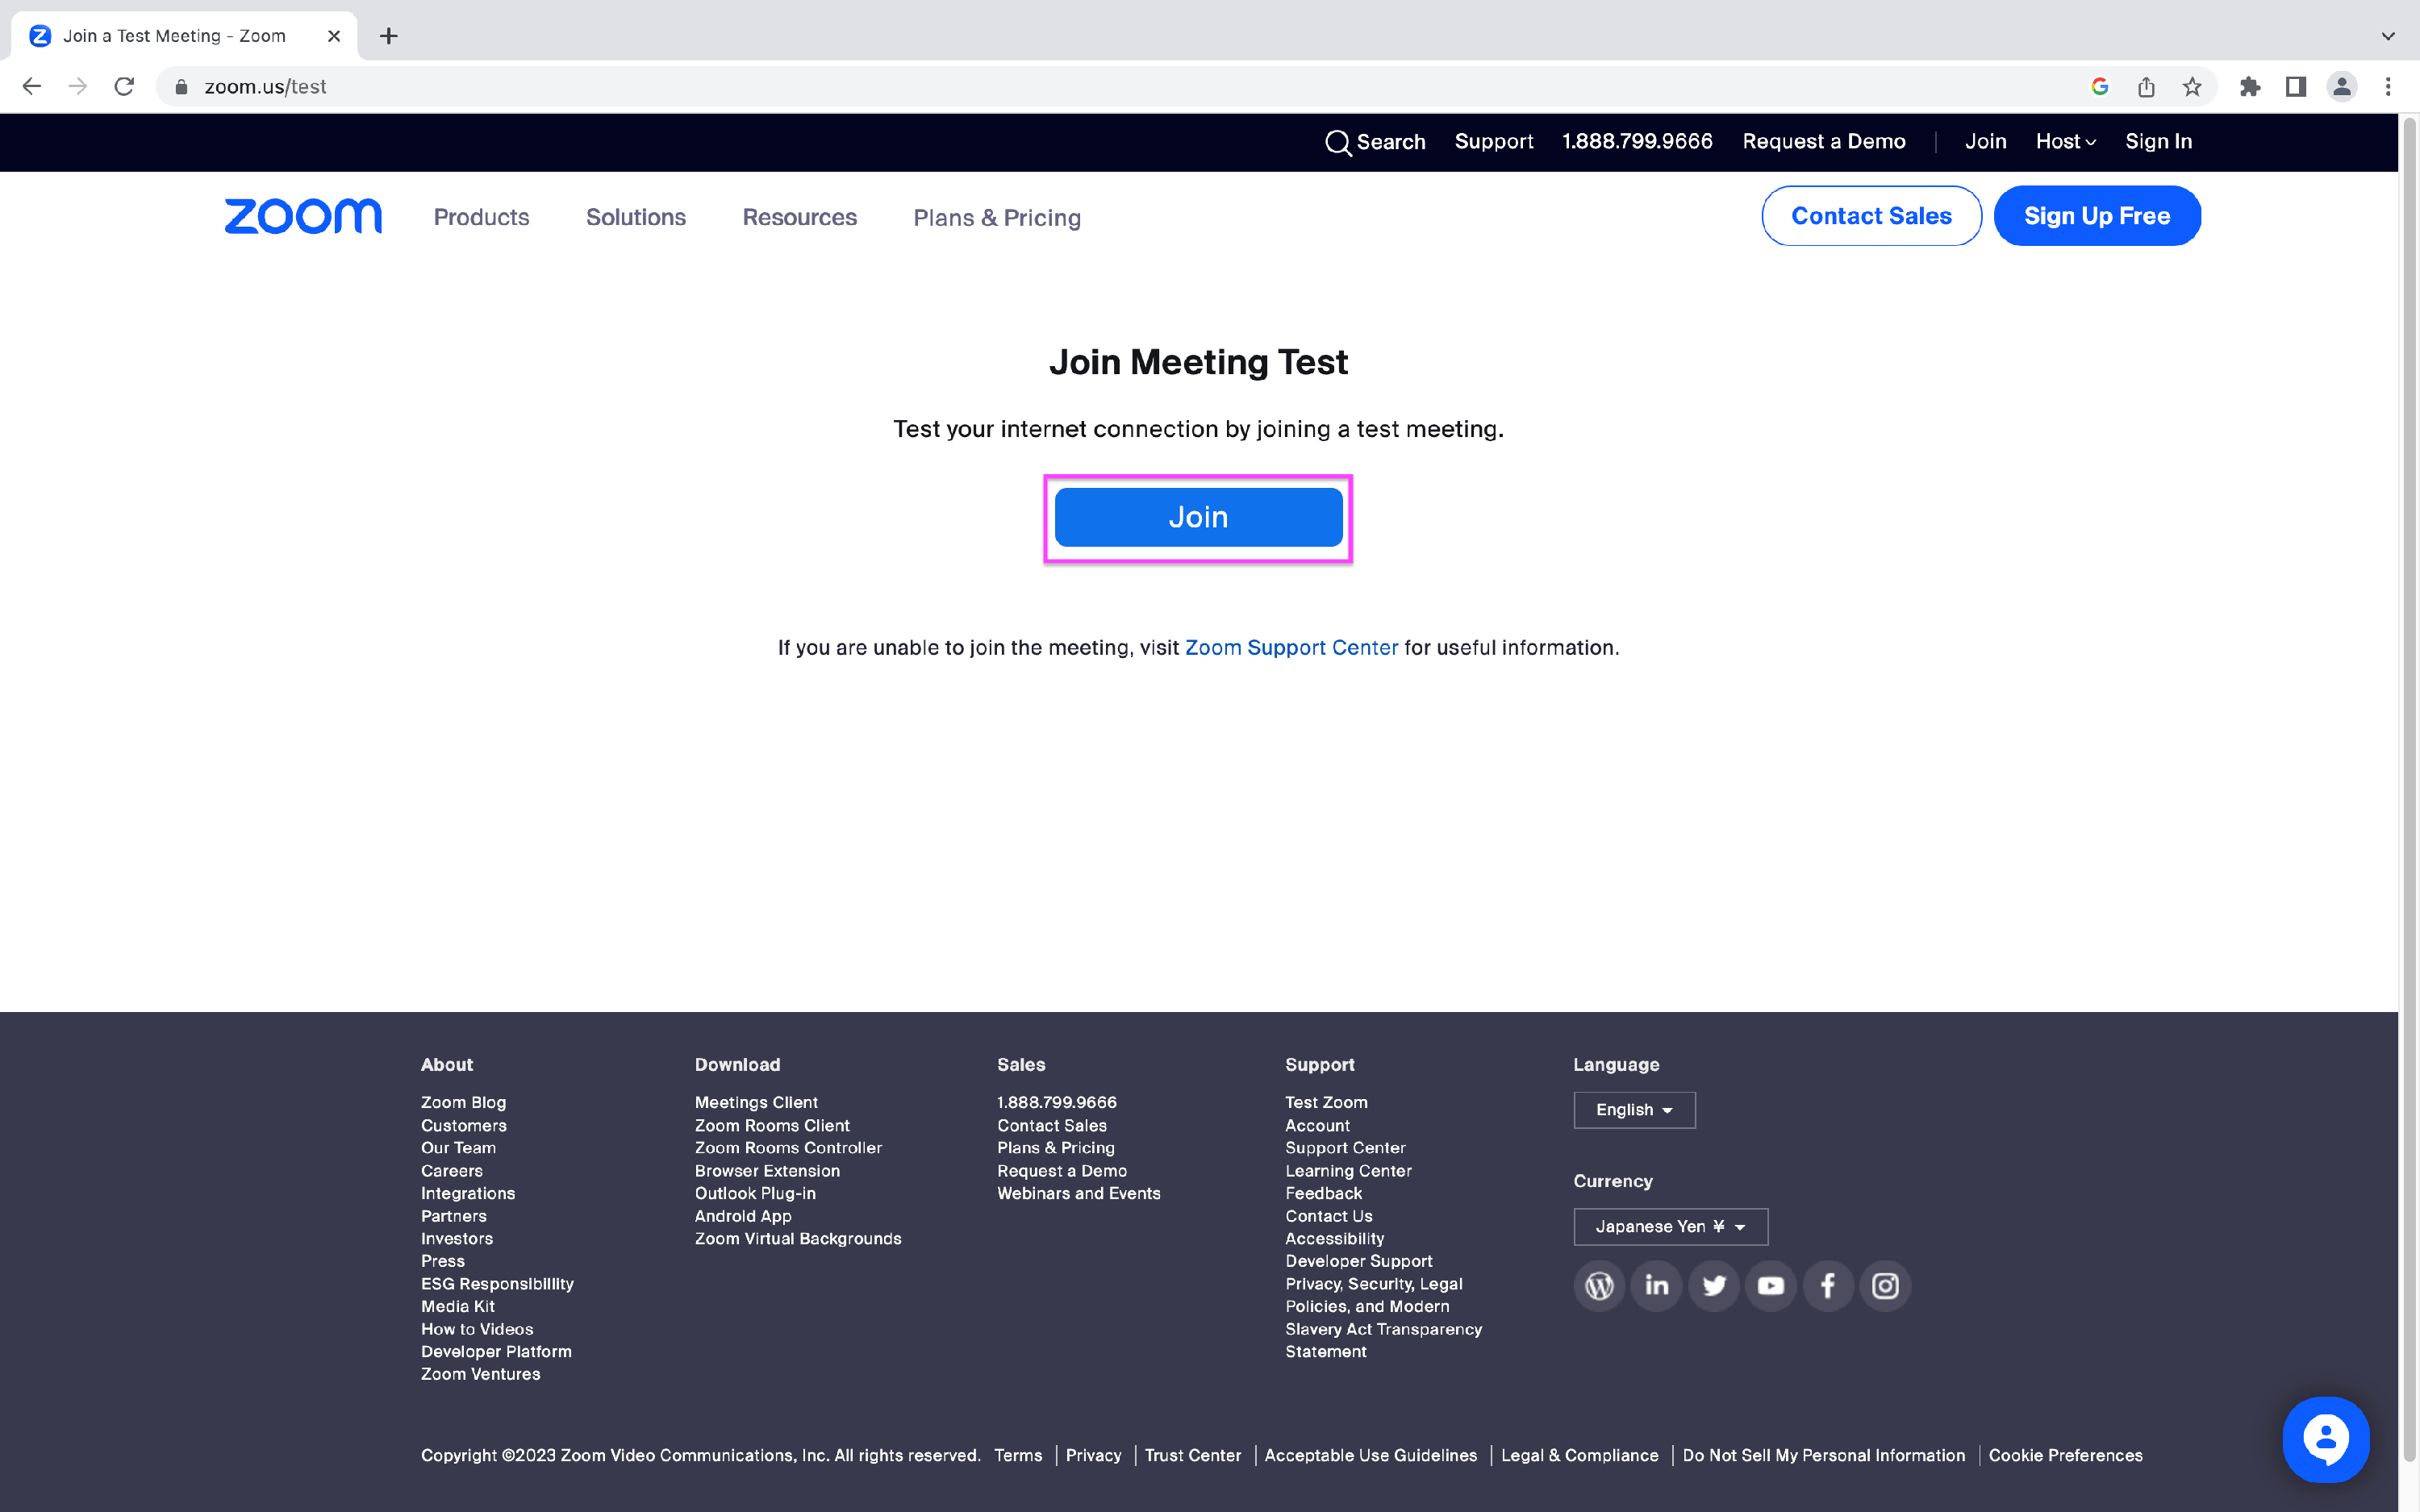
Task: Open the Zoom Support Center link
Action: 1291,647
